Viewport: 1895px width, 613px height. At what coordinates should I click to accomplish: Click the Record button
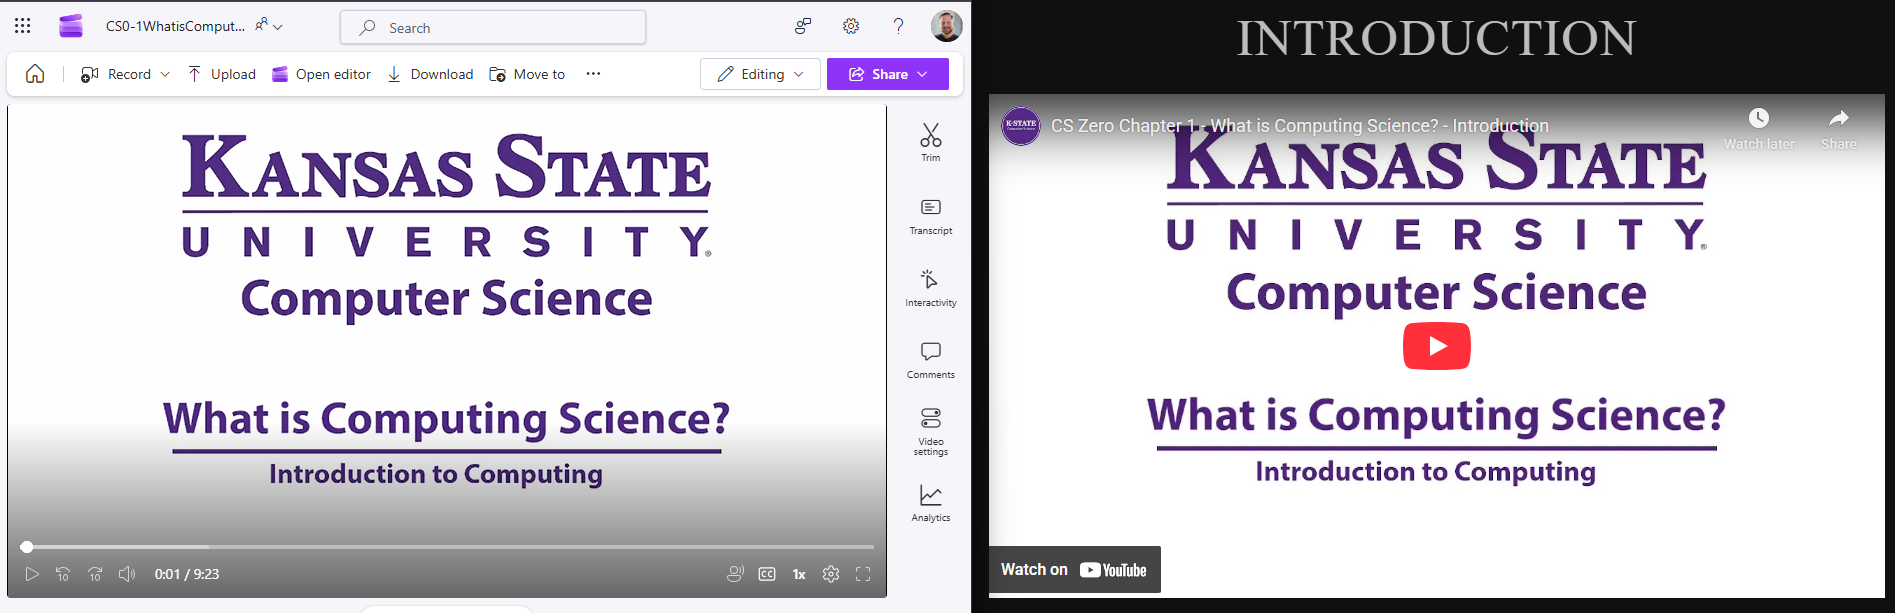pyautogui.click(x=116, y=74)
